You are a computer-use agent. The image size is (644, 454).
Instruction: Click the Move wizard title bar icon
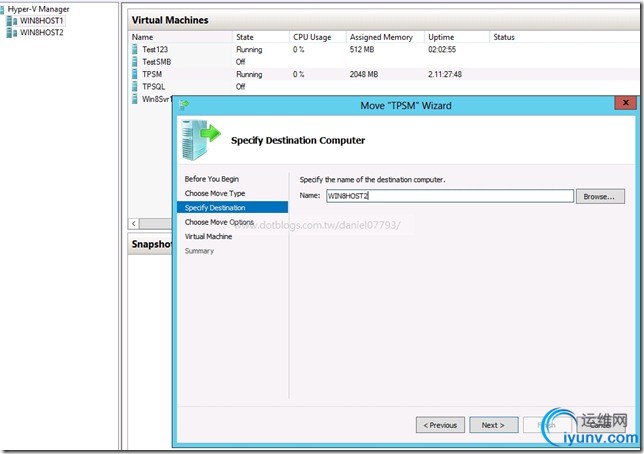(x=184, y=105)
